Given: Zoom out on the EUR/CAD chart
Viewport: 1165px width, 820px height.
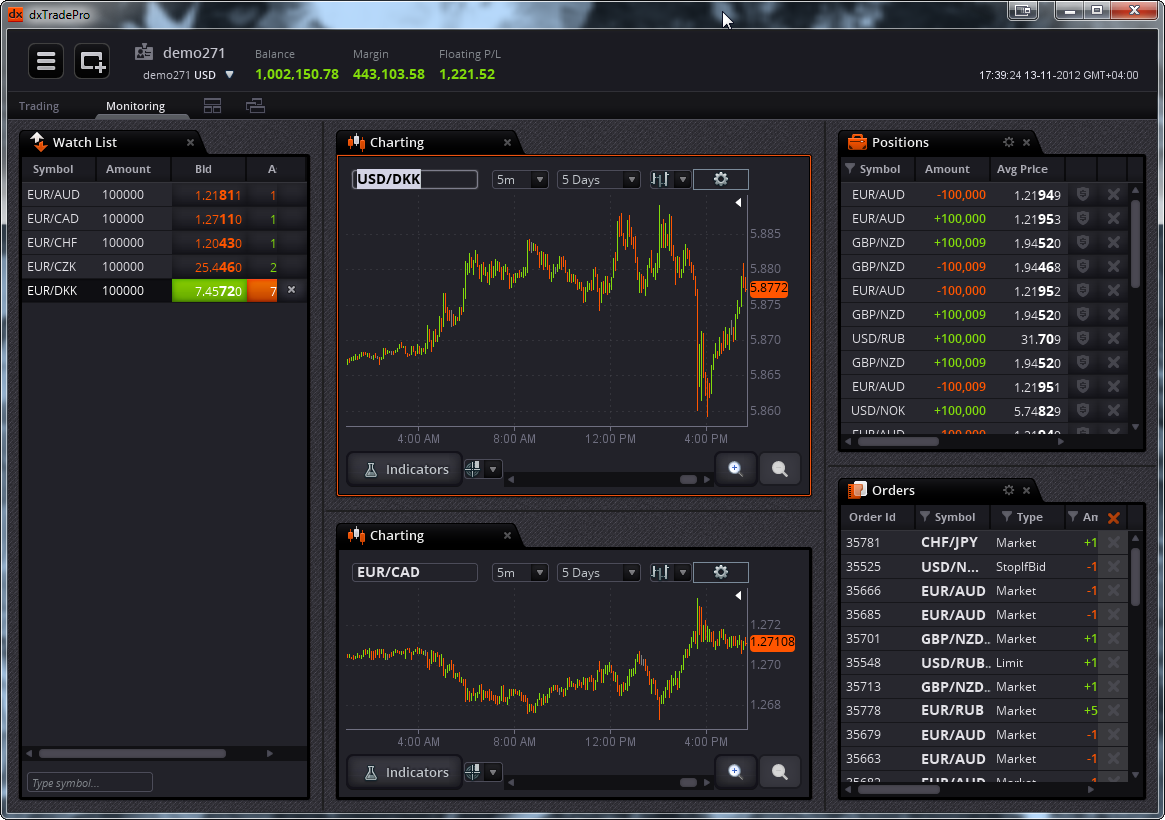Looking at the screenshot, I should pyautogui.click(x=779, y=771).
